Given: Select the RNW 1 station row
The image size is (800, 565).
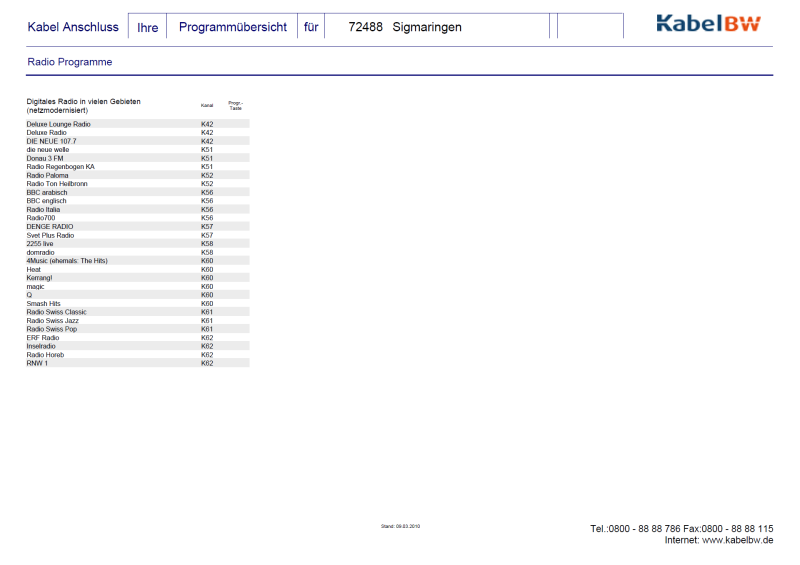Looking at the screenshot, I should [36, 363].
